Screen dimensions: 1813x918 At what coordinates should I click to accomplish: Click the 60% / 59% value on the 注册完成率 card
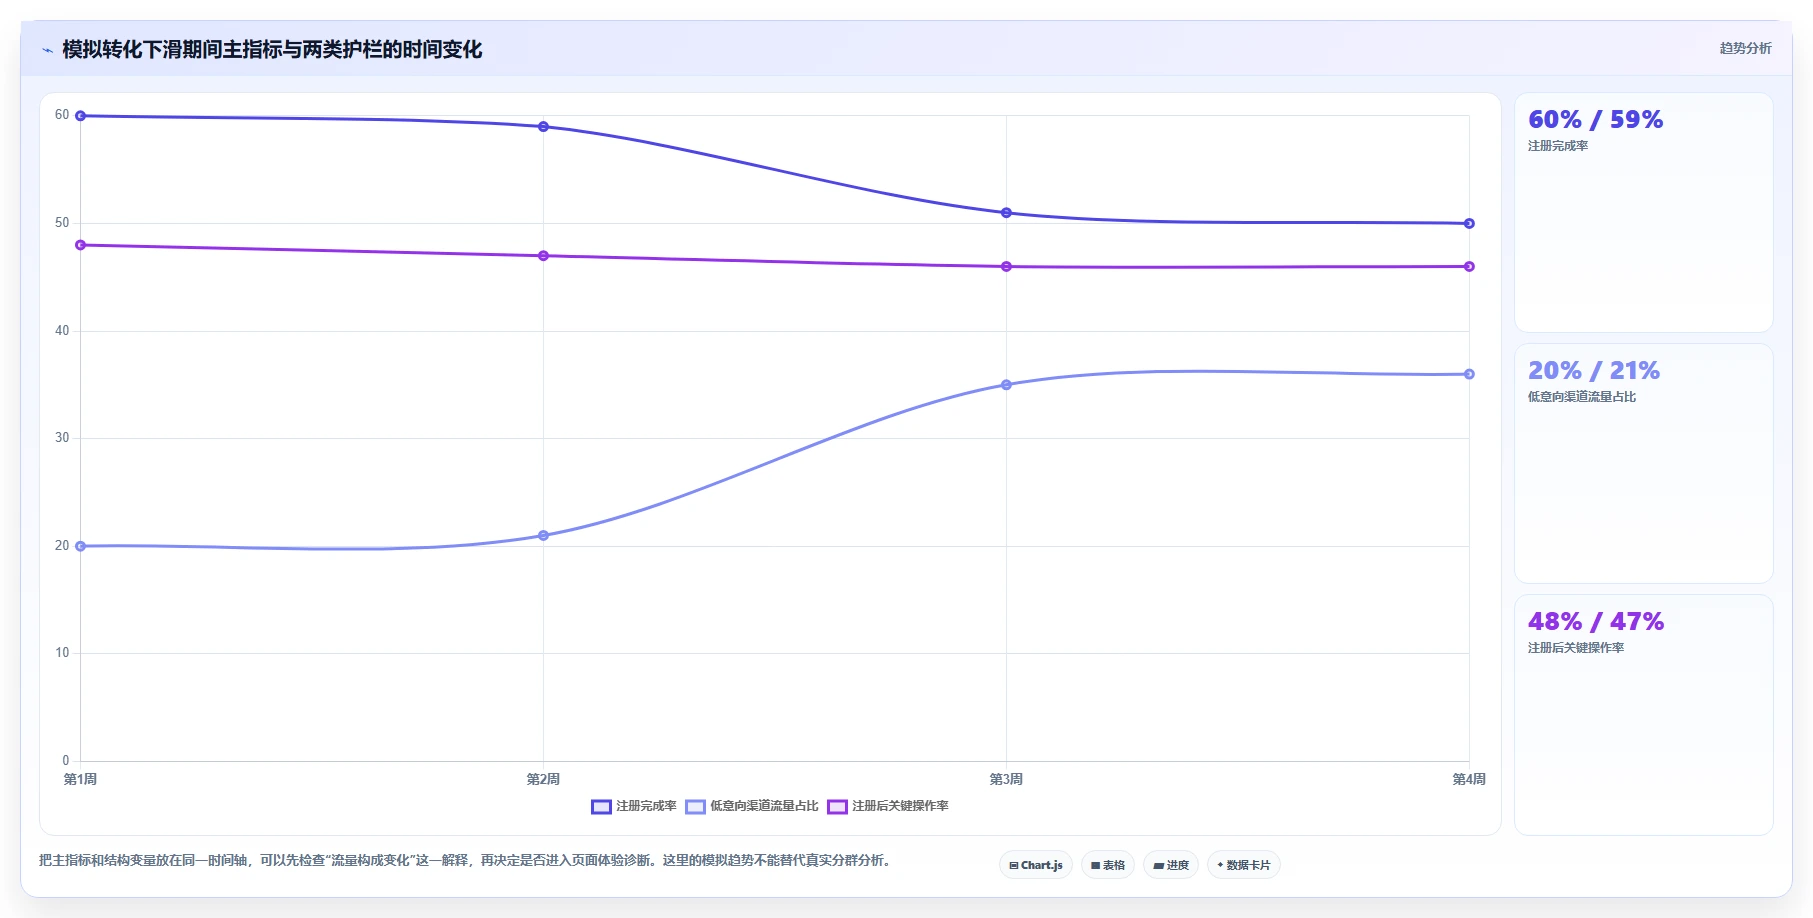point(1595,120)
